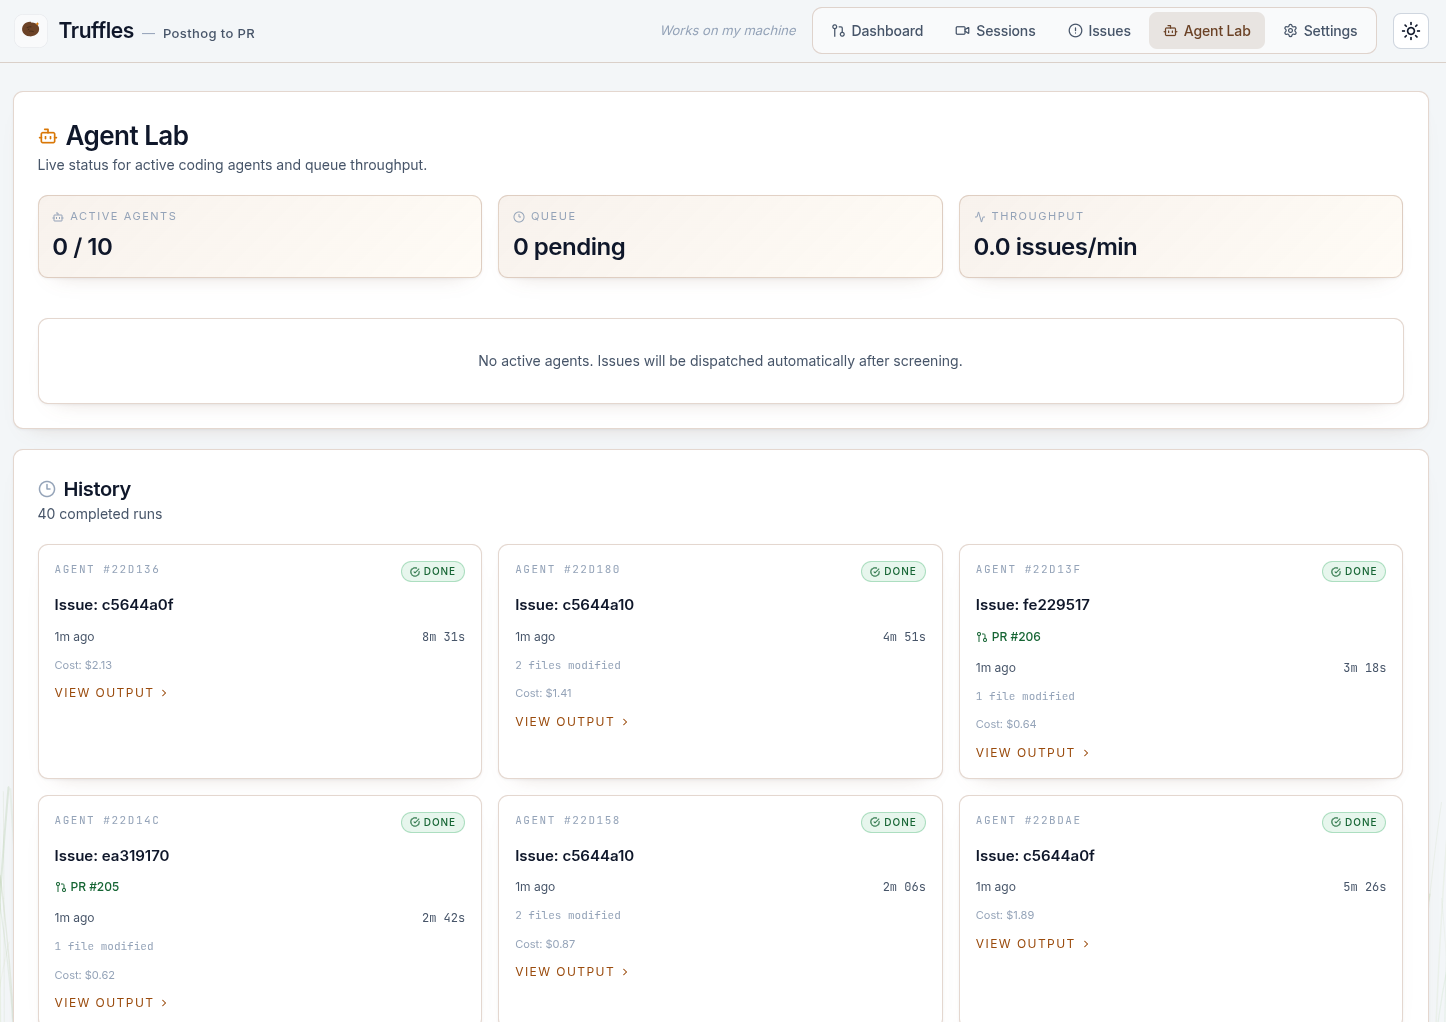The image size is (1446, 1022).
Task: Select the Agent Lab tab
Action: [x=1206, y=31]
